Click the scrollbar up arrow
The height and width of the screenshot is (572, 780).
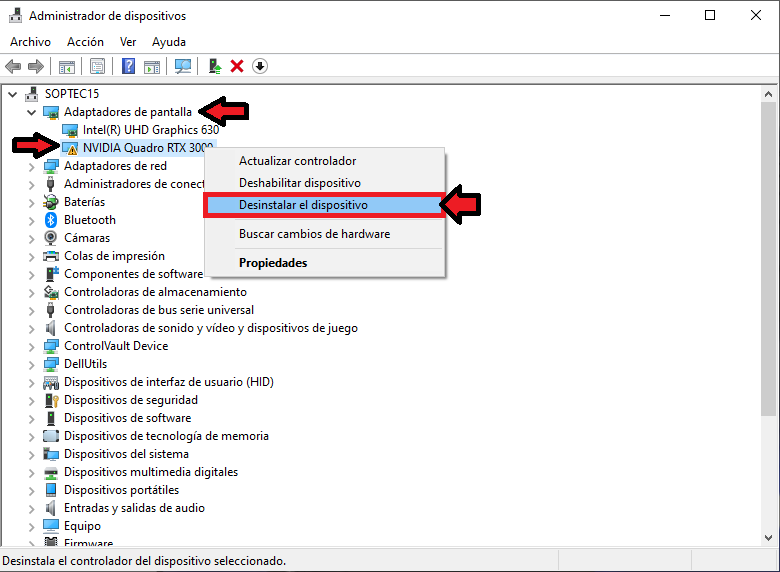tap(769, 94)
